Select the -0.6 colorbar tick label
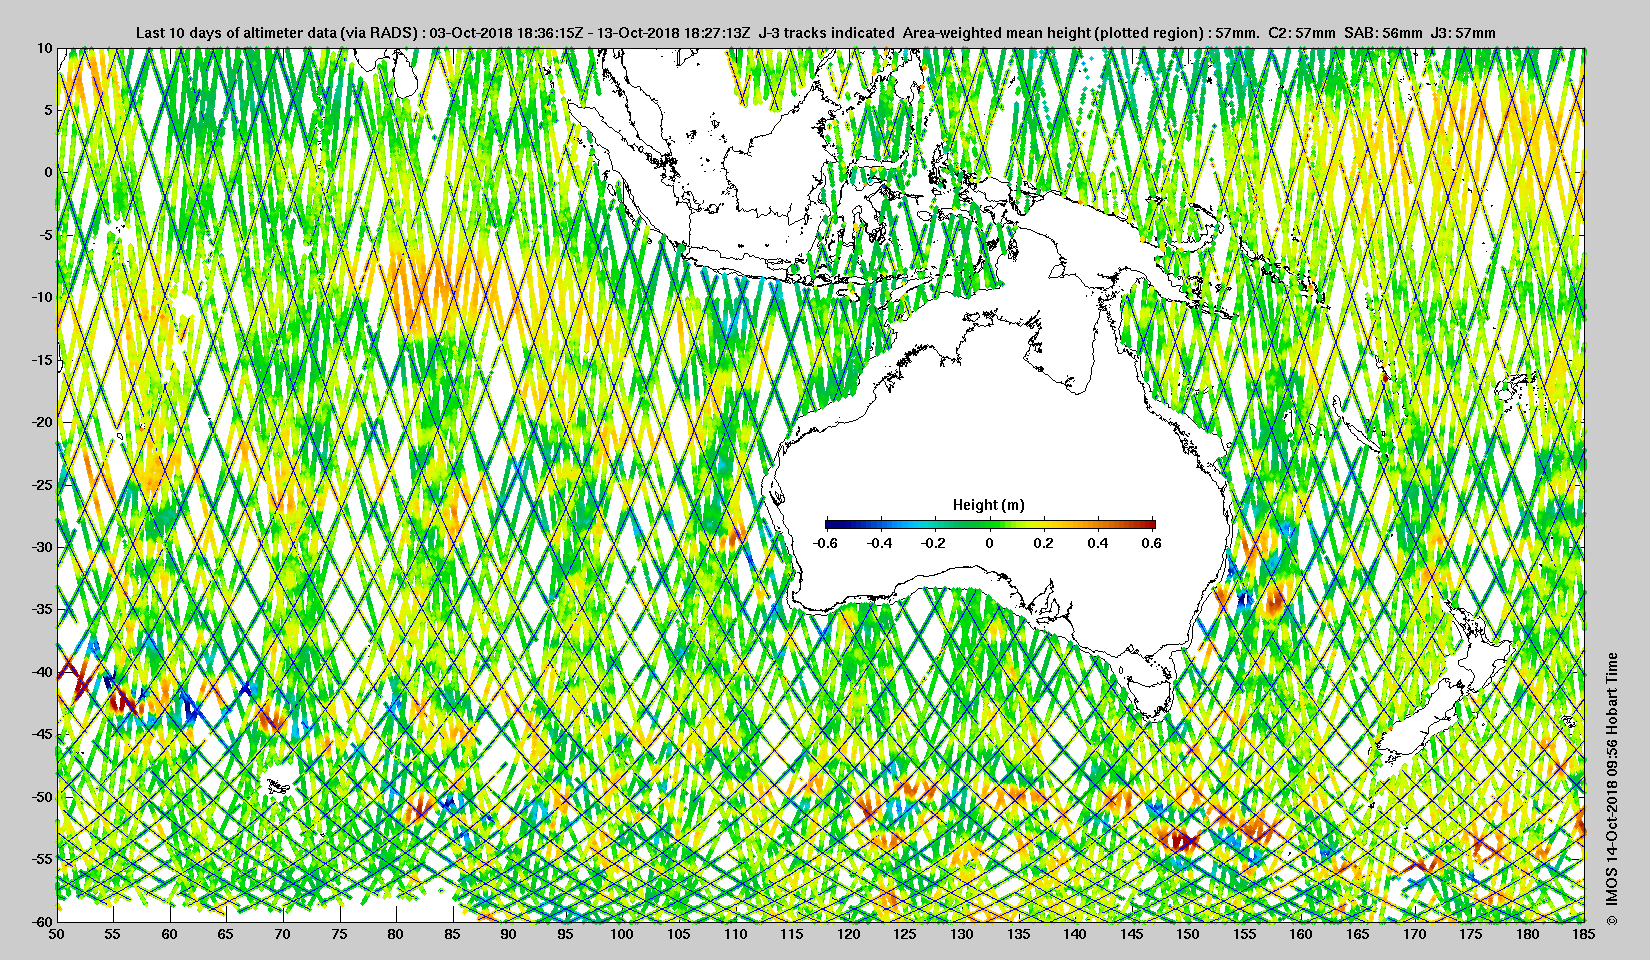 pos(825,543)
